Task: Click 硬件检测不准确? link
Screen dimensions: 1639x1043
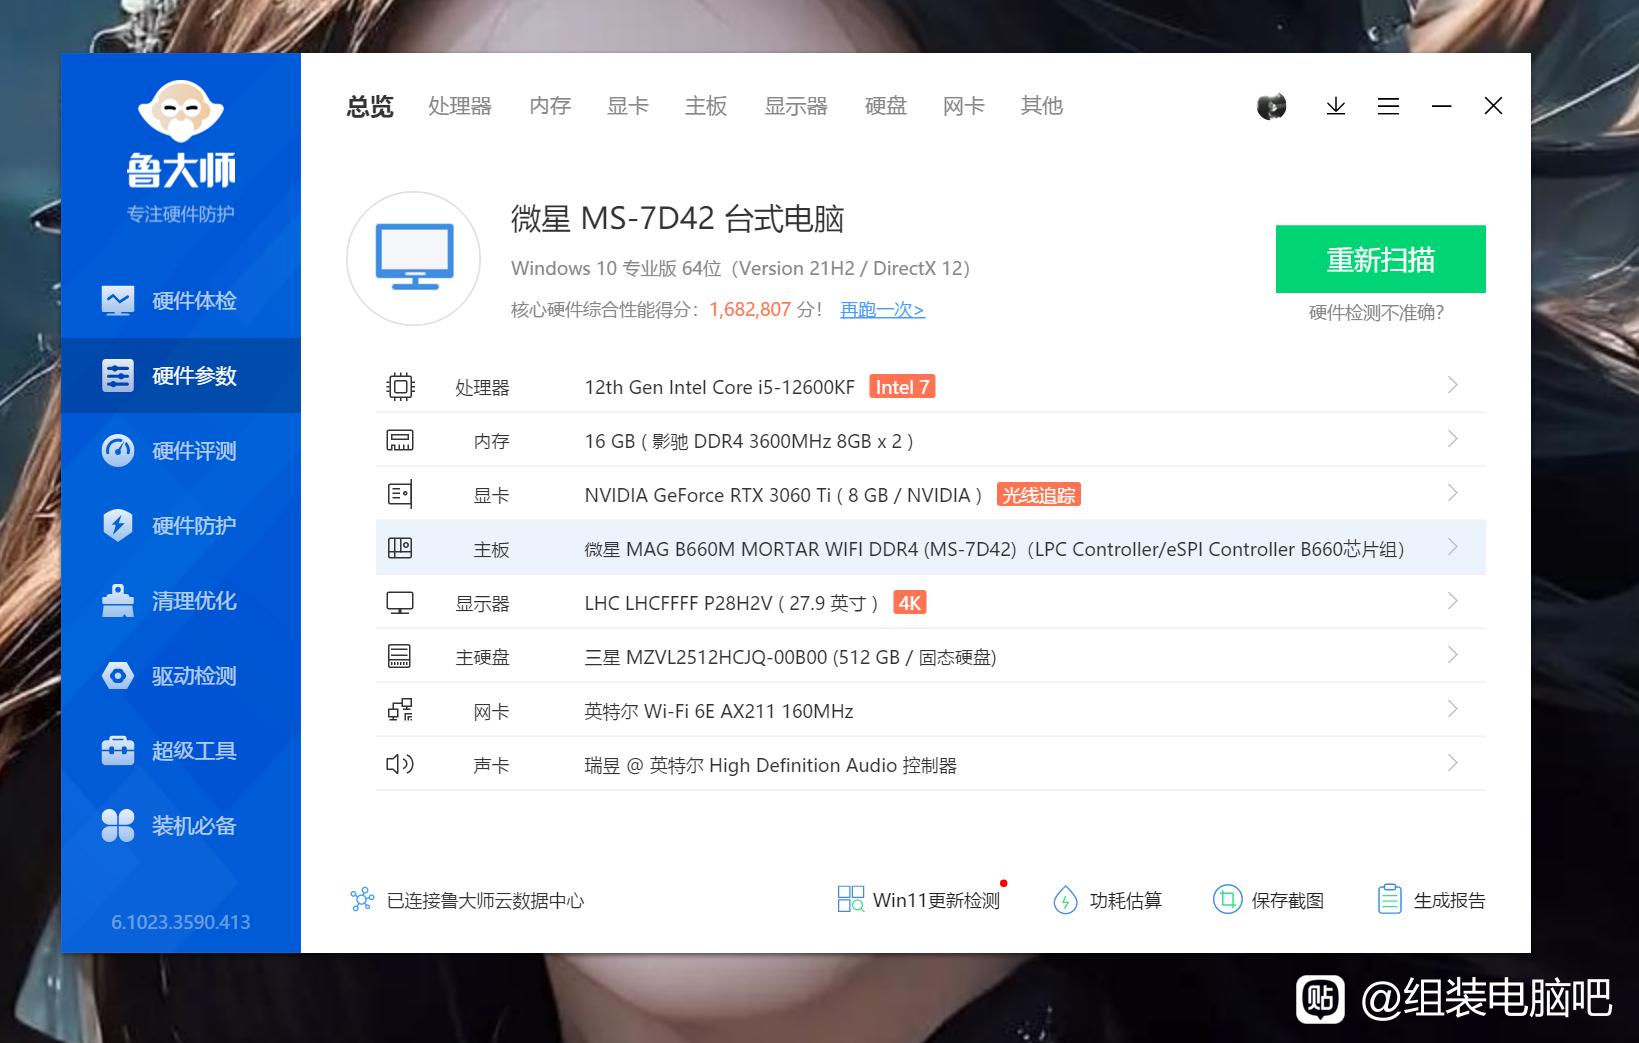Action: click(1376, 313)
